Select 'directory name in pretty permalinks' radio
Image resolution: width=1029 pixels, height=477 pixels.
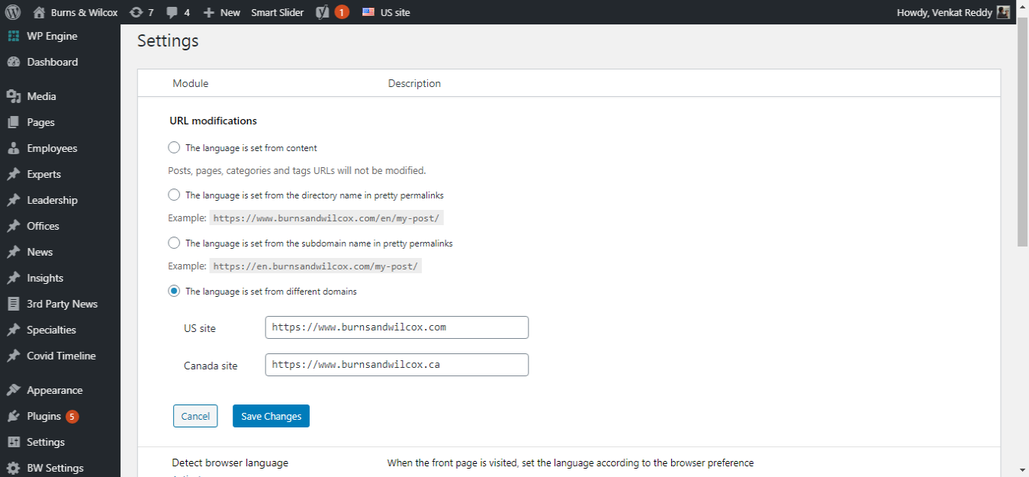(x=174, y=195)
